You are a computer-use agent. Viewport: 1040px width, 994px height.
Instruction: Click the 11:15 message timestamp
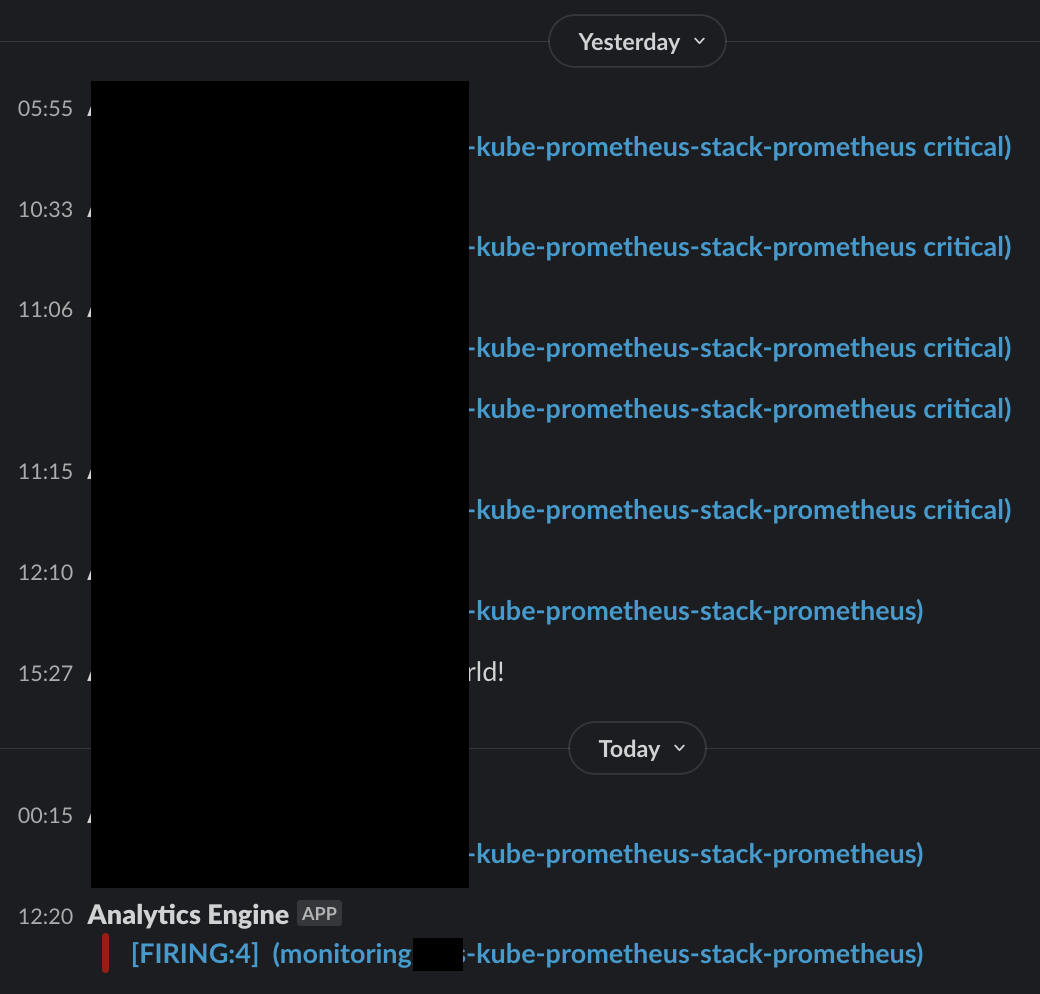[44, 471]
